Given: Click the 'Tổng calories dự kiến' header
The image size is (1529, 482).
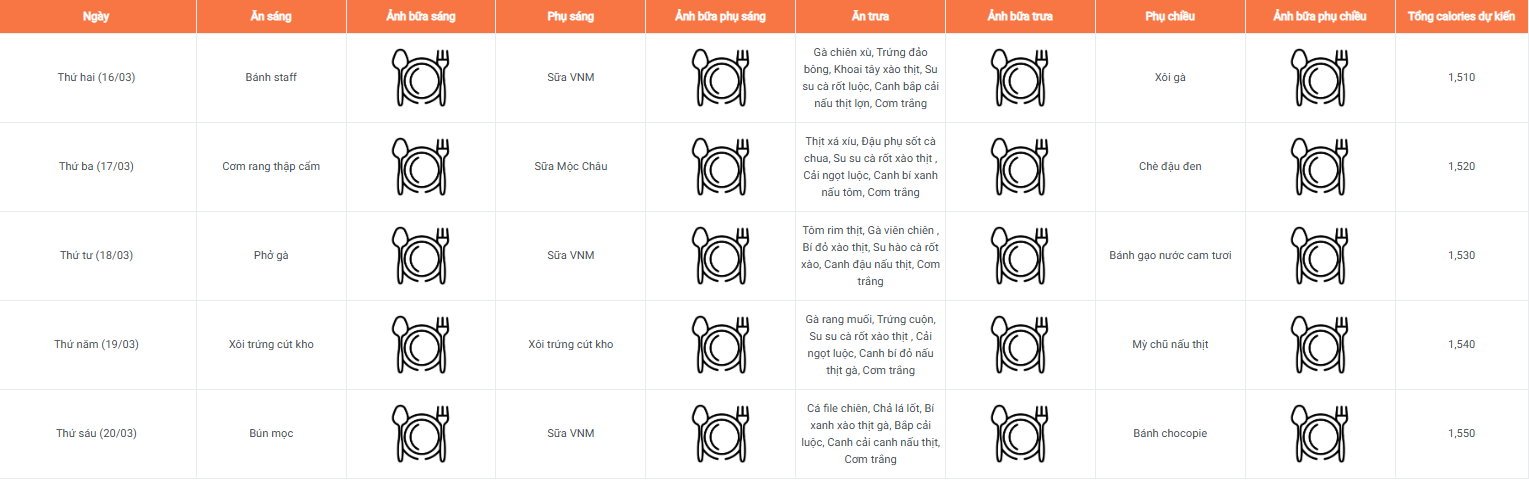Looking at the screenshot, I should pos(1461,17).
